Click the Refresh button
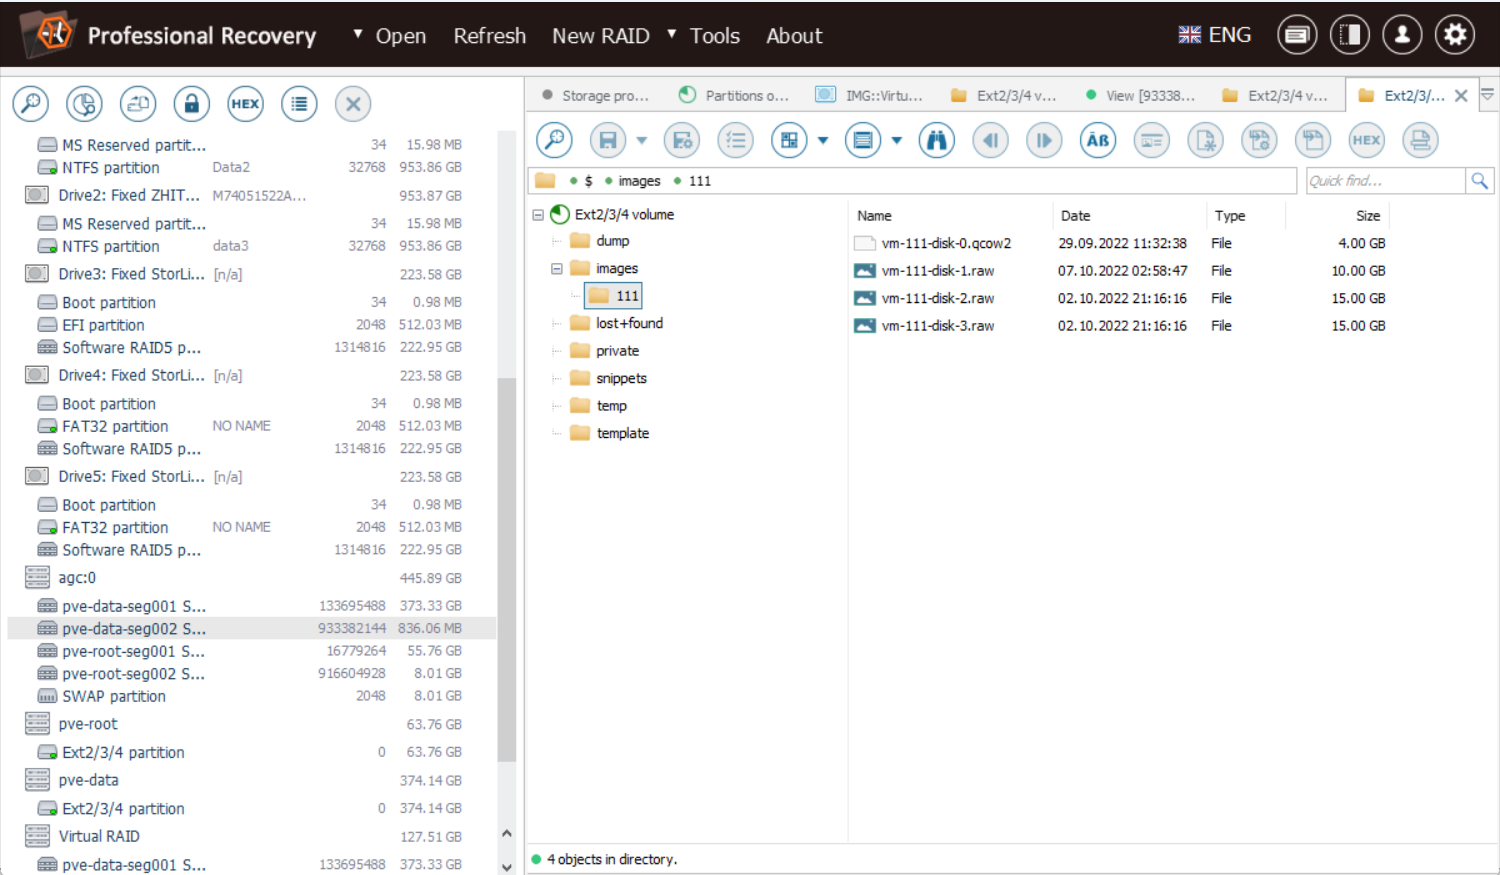 pyautogui.click(x=490, y=36)
